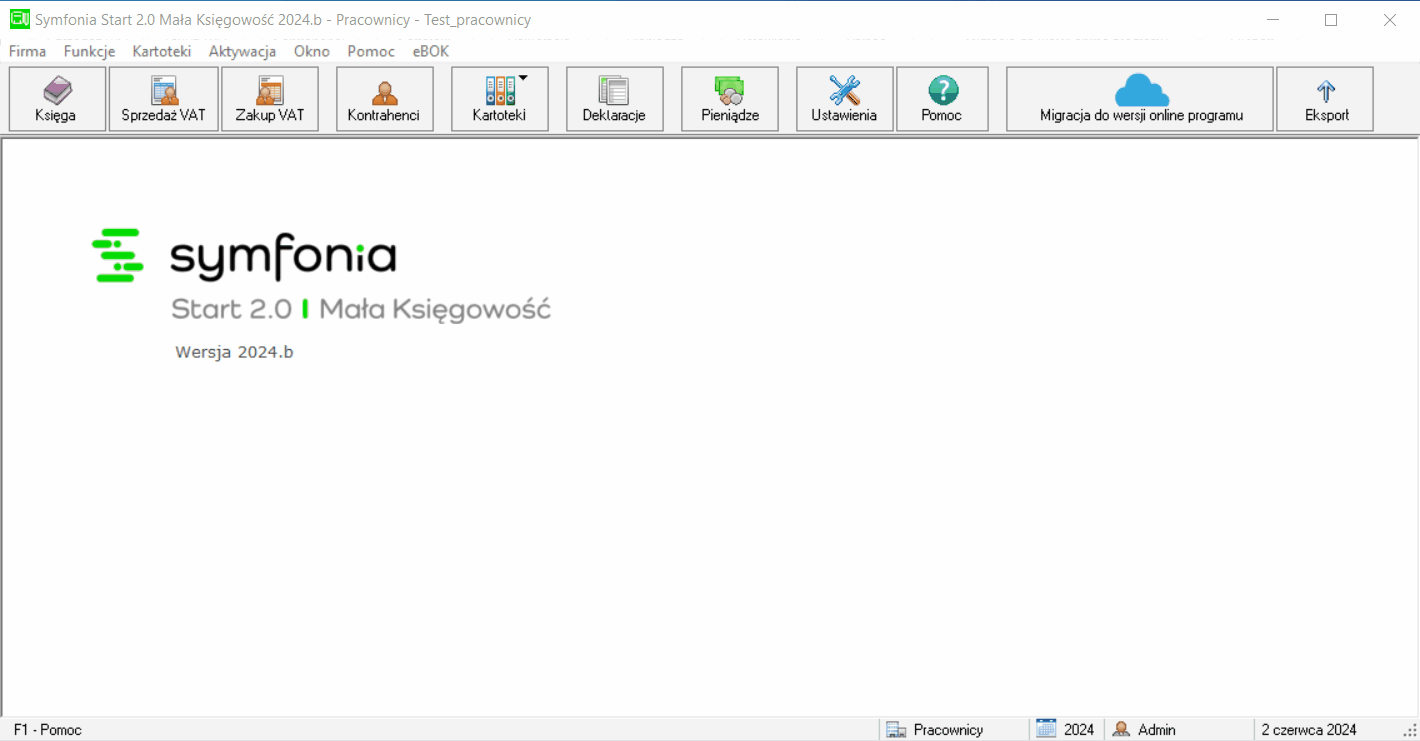The image size is (1420, 741).
Task: Open the Aktywacja menu
Action: [x=242, y=51]
